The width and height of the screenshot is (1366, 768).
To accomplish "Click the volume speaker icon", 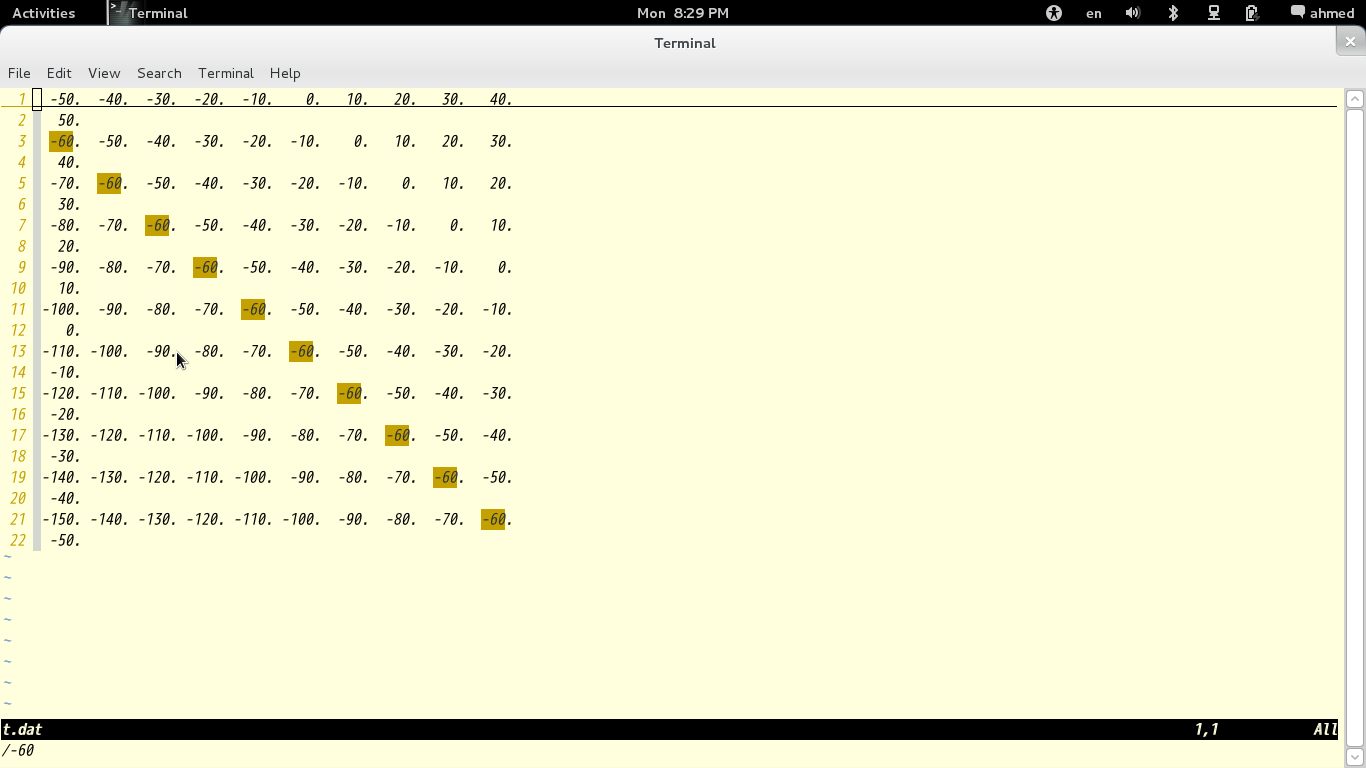I will [x=1133, y=13].
